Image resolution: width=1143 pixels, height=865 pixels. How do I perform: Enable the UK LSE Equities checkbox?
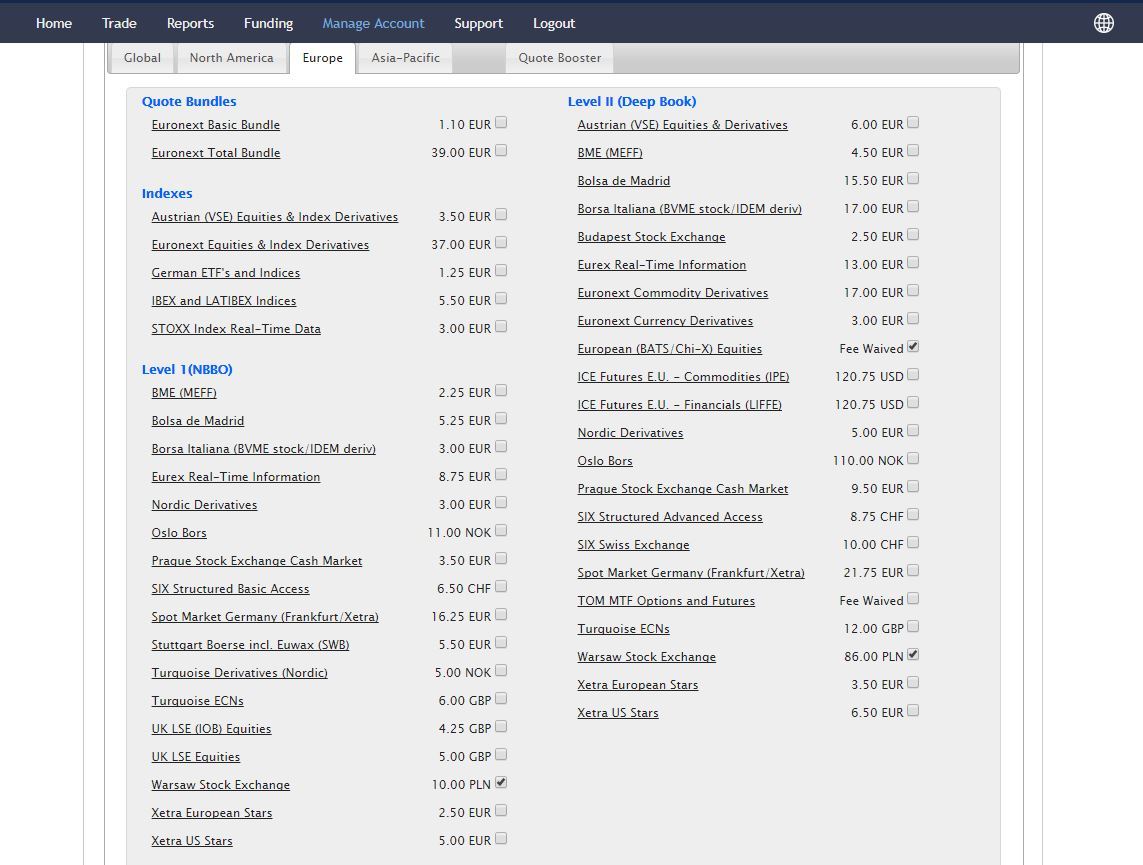pos(501,755)
